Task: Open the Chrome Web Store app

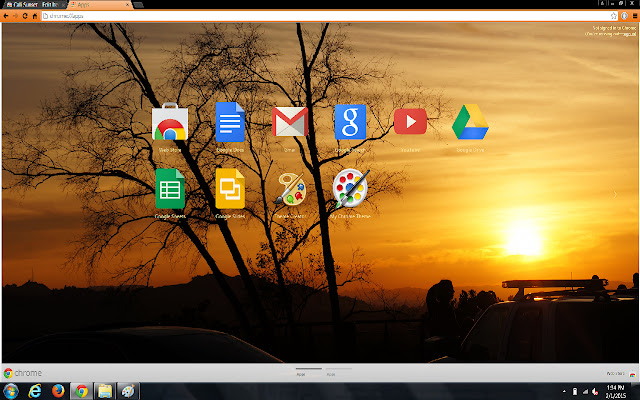Action: (170, 122)
